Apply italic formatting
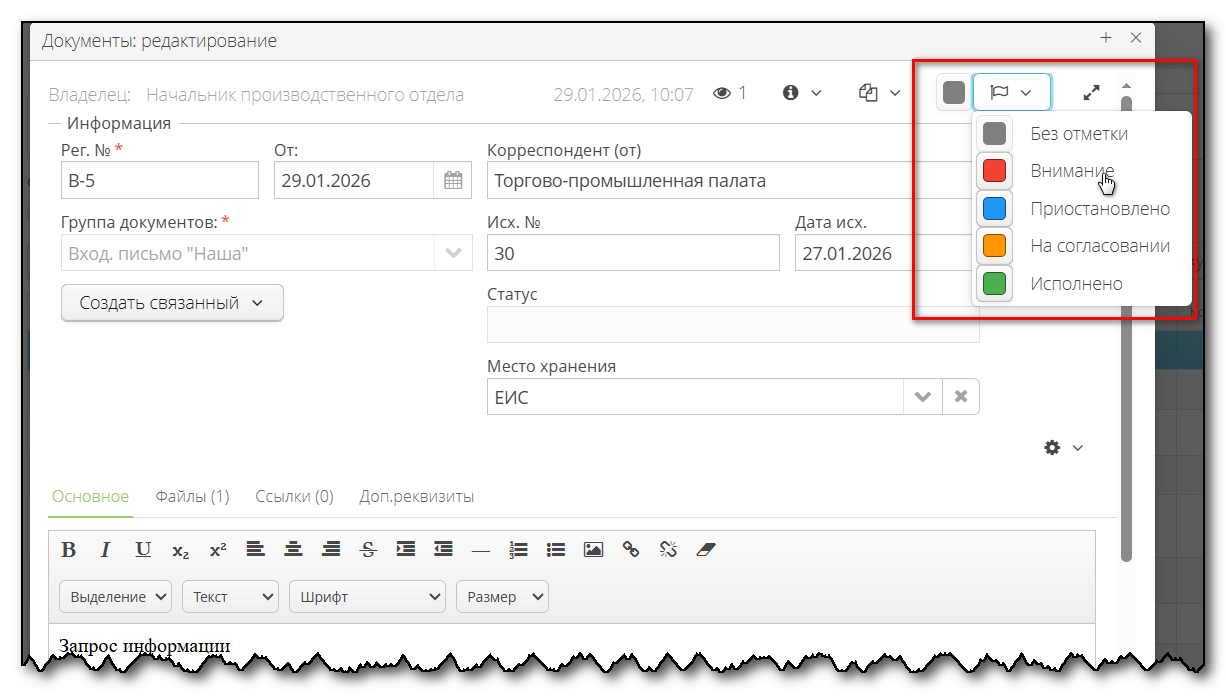Image resolution: width=1226 pixels, height=700 pixels. click(105, 549)
